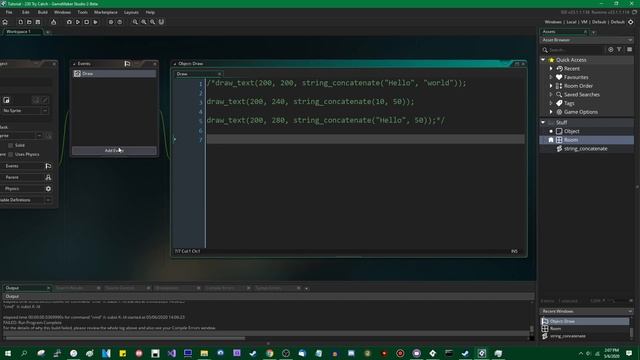Click the Open Project folder icon
The width and height of the screenshot is (640, 360).
coord(29,22)
